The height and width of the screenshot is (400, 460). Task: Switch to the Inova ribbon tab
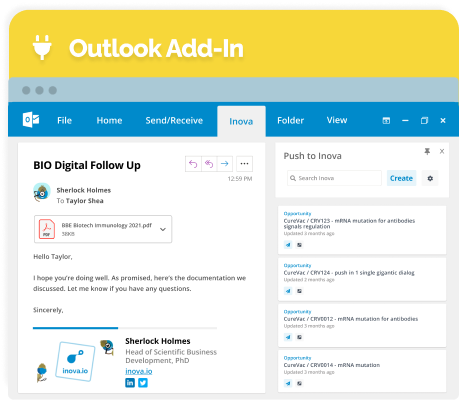(241, 121)
